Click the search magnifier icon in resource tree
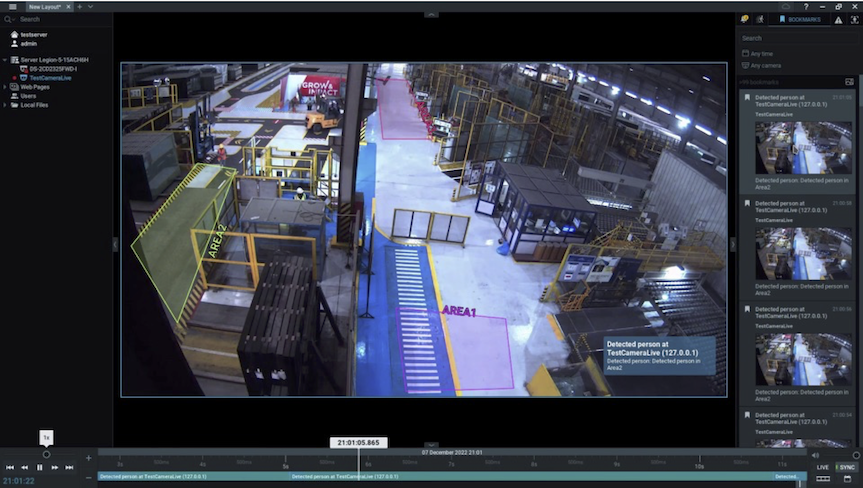Viewport: 863px width, 488px height. [8, 19]
